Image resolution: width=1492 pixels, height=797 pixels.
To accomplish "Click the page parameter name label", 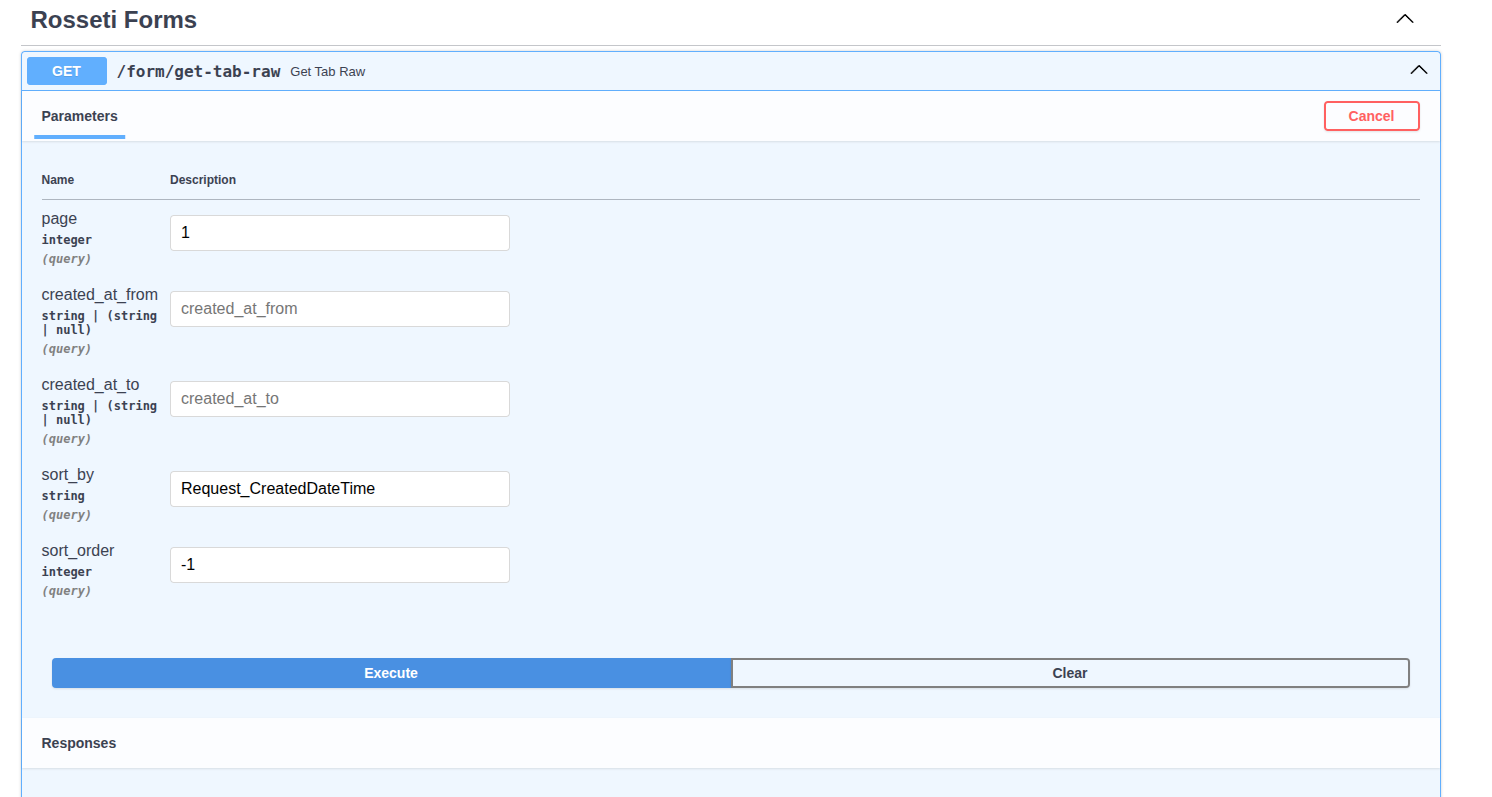I will [x=59, y=219].
